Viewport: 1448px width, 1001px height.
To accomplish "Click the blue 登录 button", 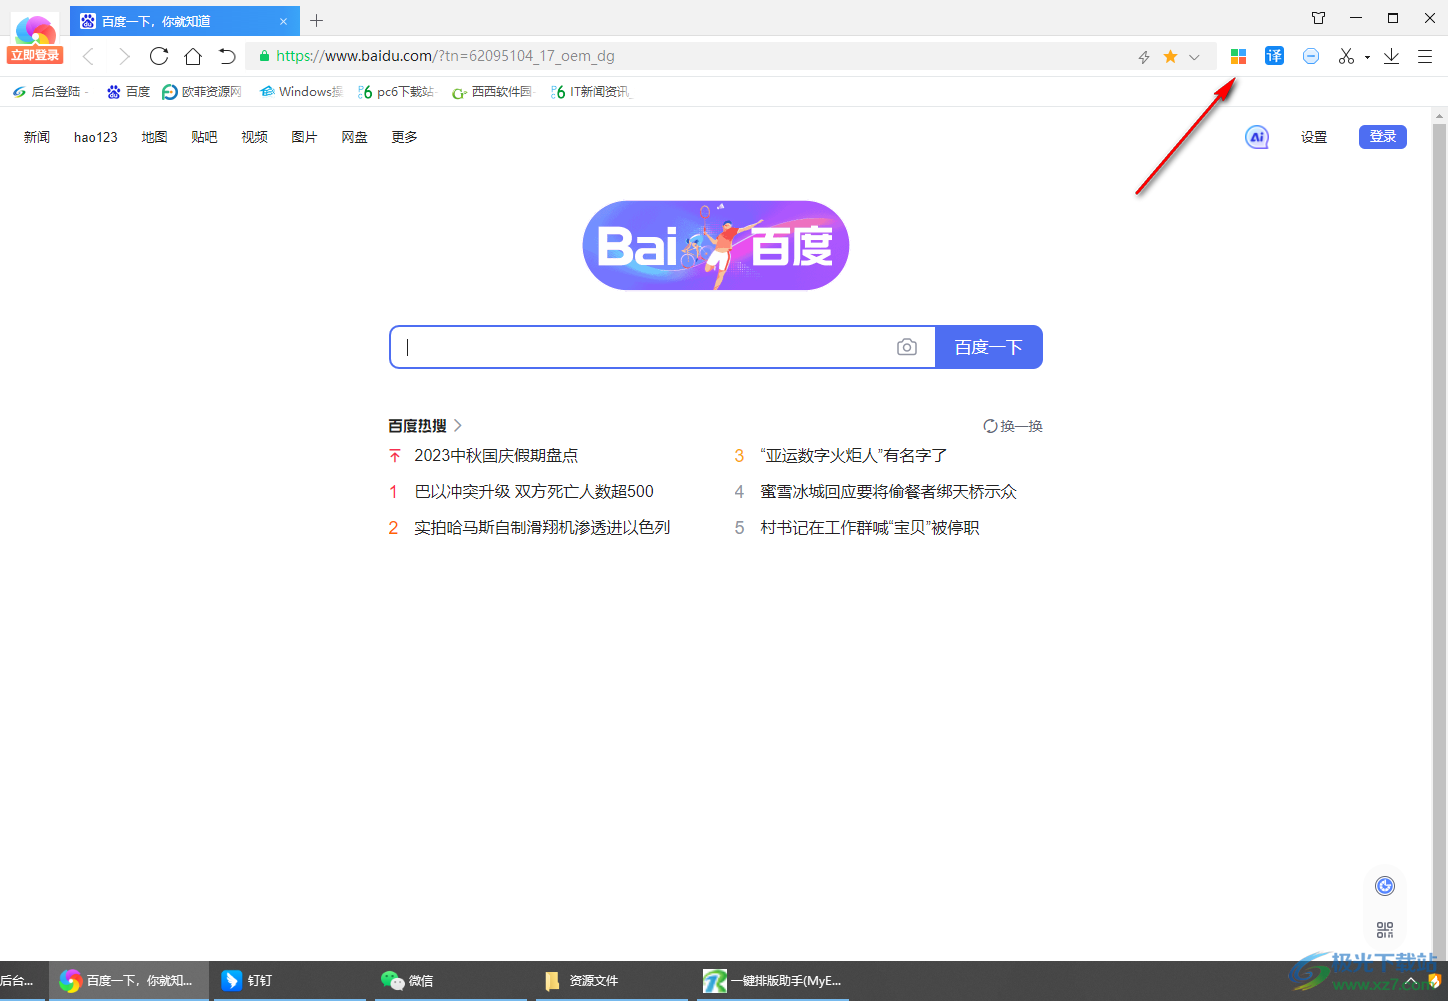I will tap(1383, 137).
